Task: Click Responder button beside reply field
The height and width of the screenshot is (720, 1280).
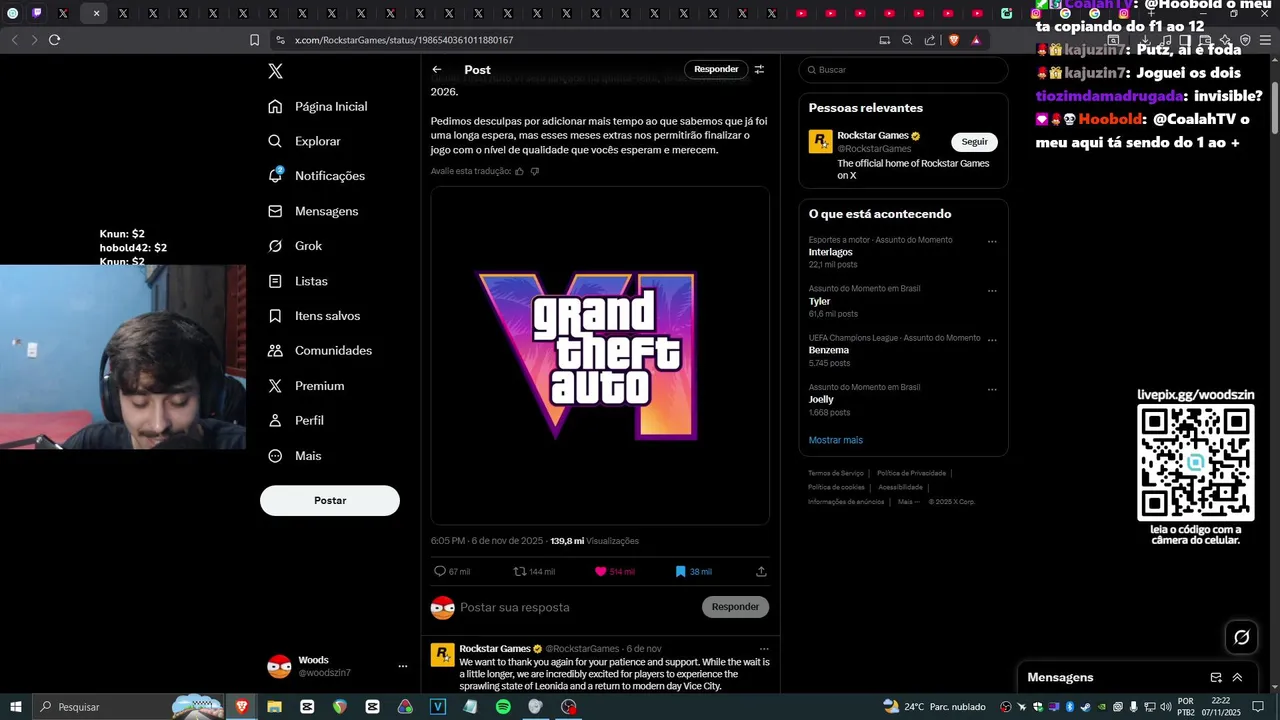Action: click(x=735, y=607)
